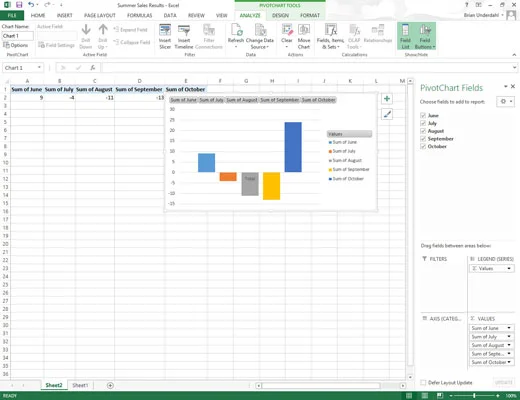Switch to the DESIGN ribbon tab
This screenshot has height=400, width=520.
tap(280, 15)
